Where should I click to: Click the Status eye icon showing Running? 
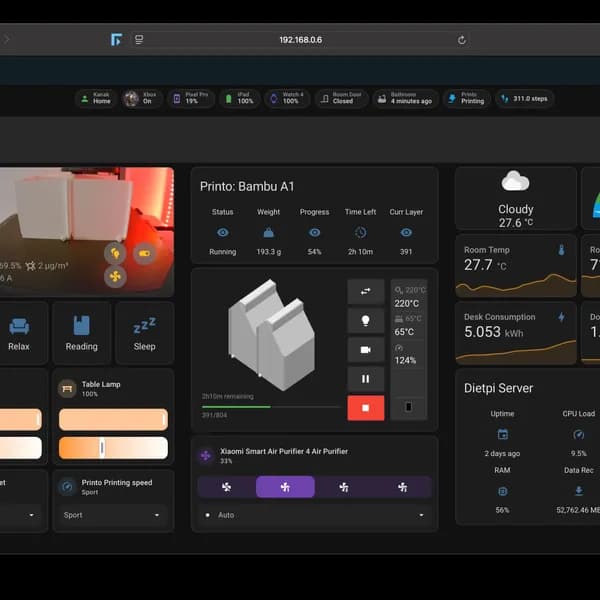click(x=223, y=232)
